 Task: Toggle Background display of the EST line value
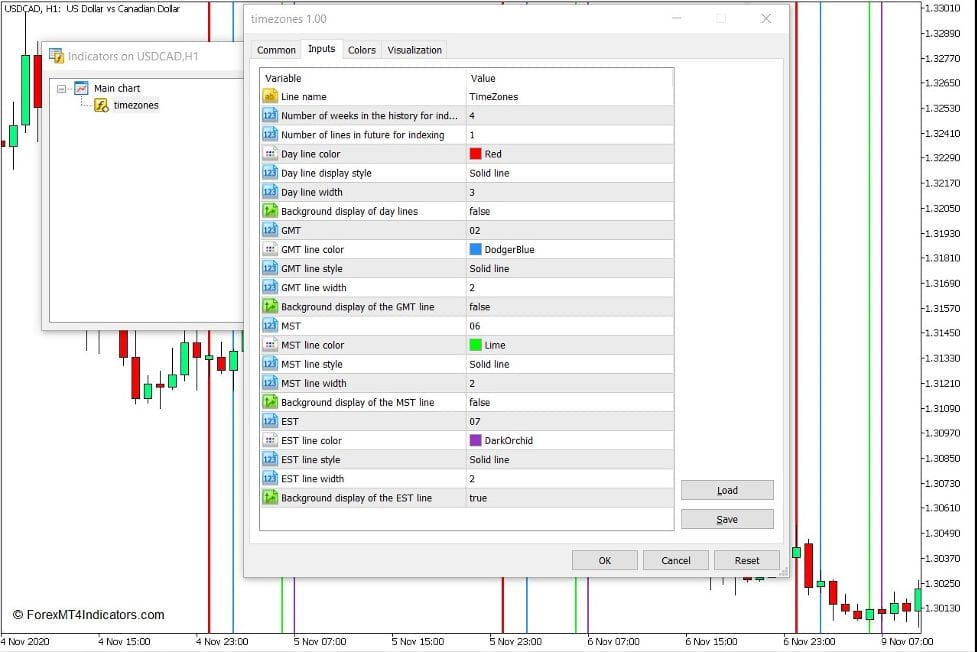click(568, 498)
